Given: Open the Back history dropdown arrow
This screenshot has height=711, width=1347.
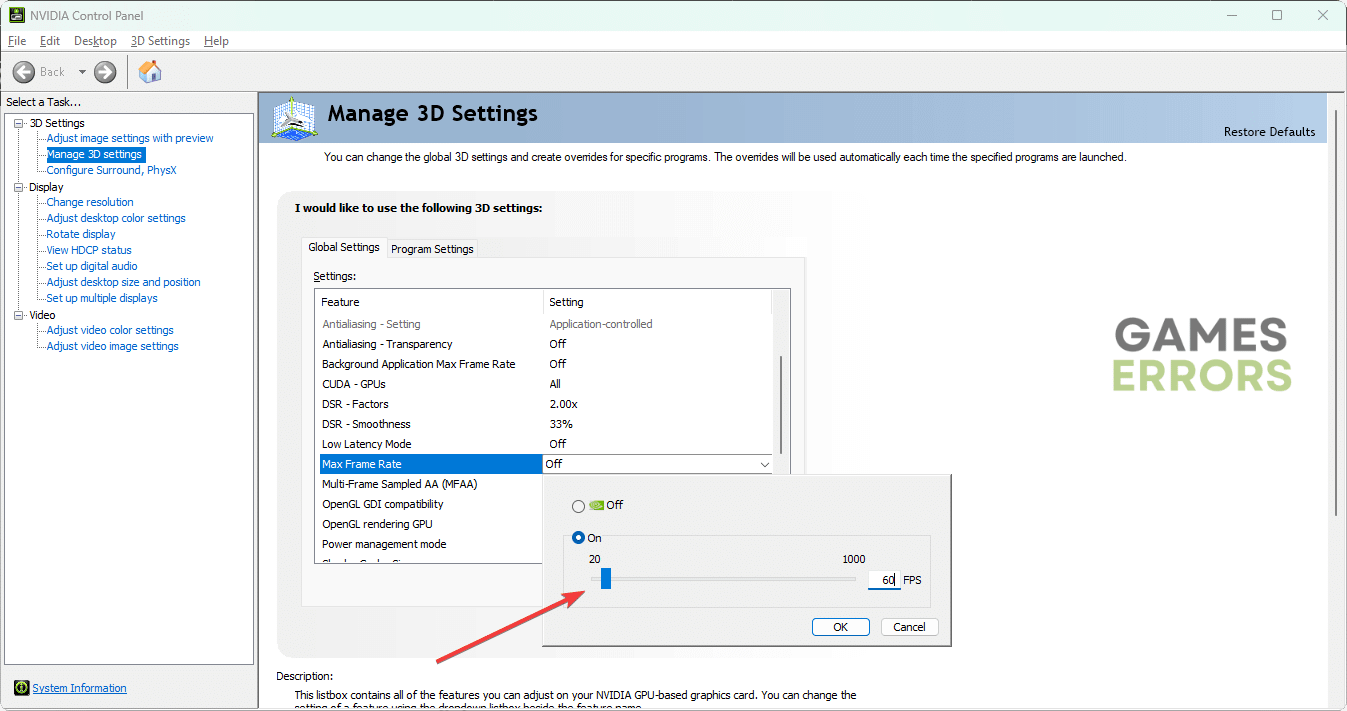Looking at the screenshot, I should pos(82,72).
